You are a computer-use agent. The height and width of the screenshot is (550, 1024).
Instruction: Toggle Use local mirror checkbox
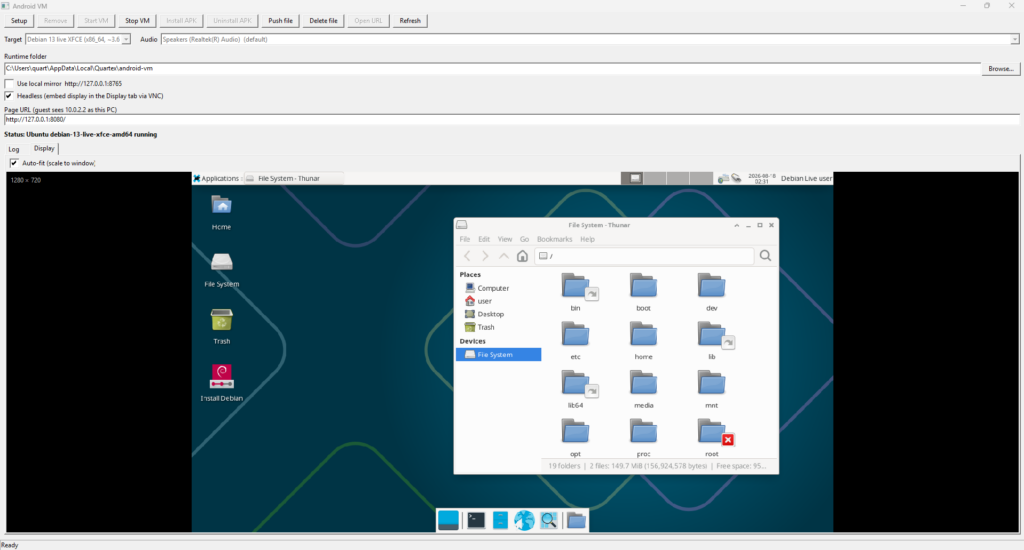tap(9, 84)
